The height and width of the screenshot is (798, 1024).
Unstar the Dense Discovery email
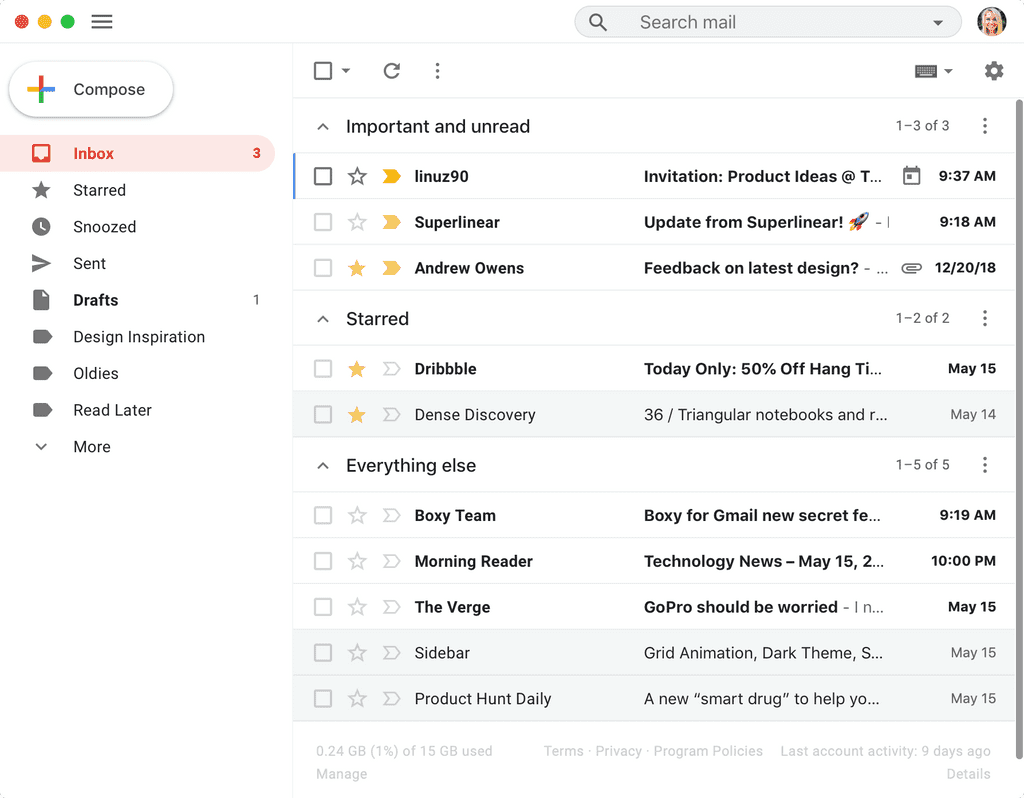tap(357, 415)
